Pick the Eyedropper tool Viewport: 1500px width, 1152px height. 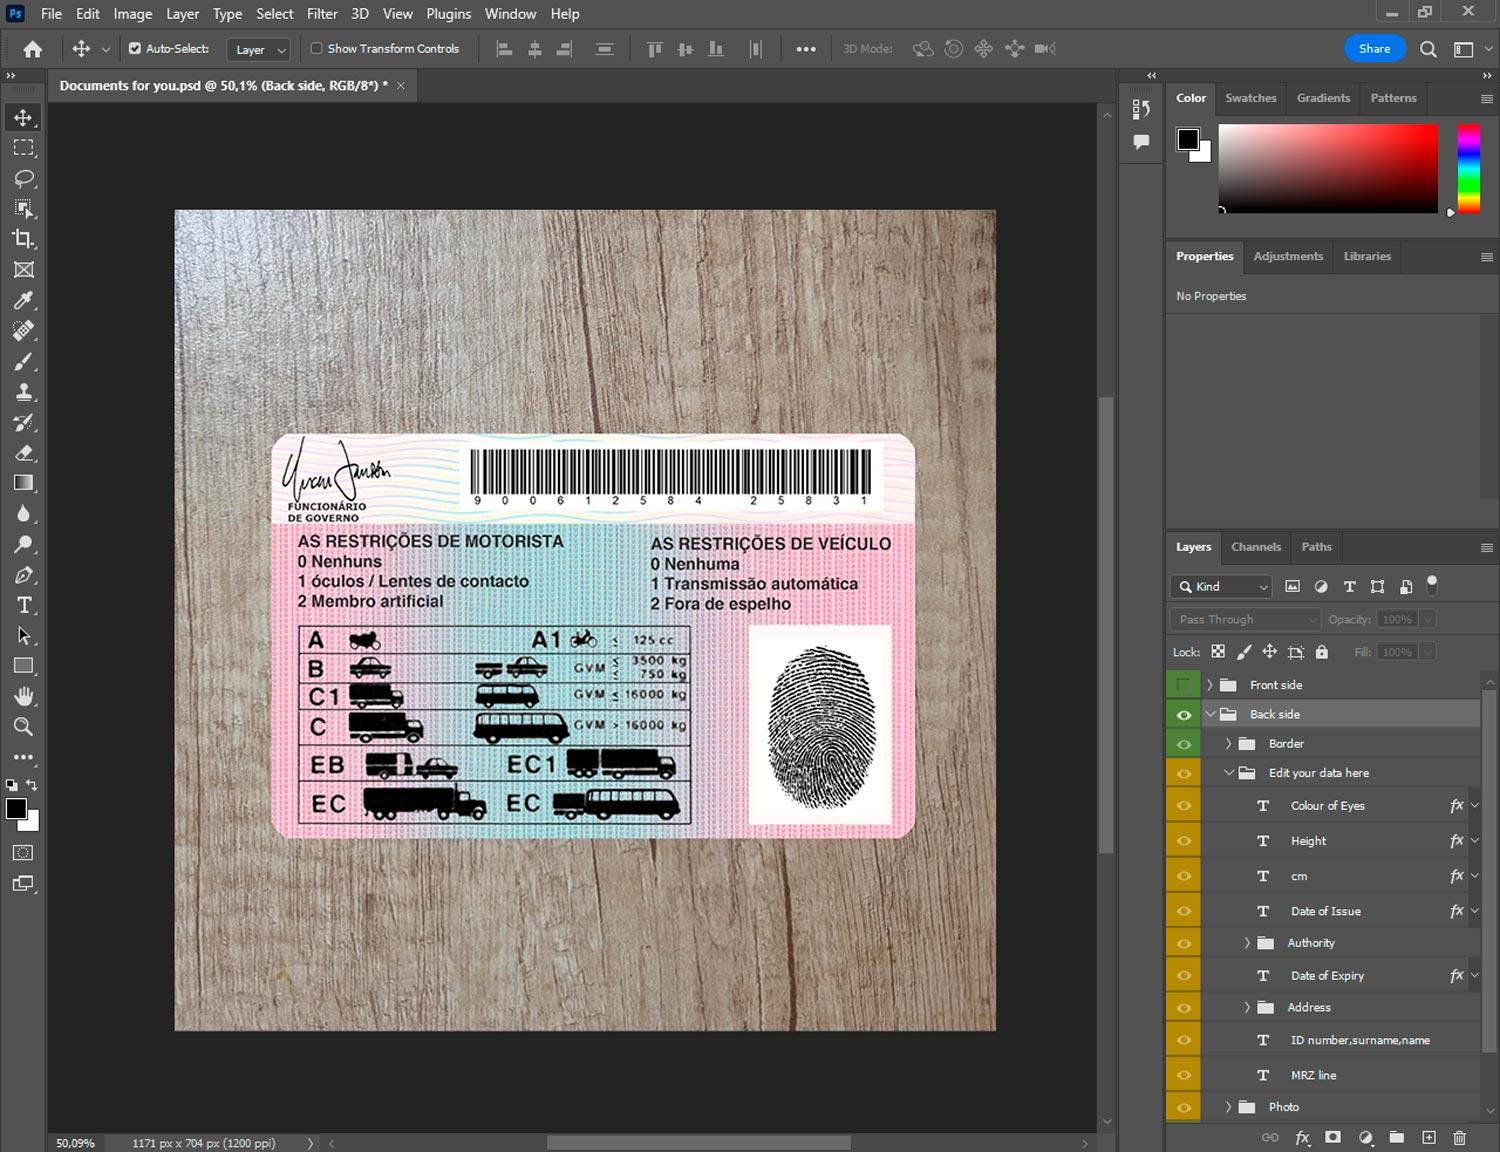pyautogui.click(x=23, y=300)
